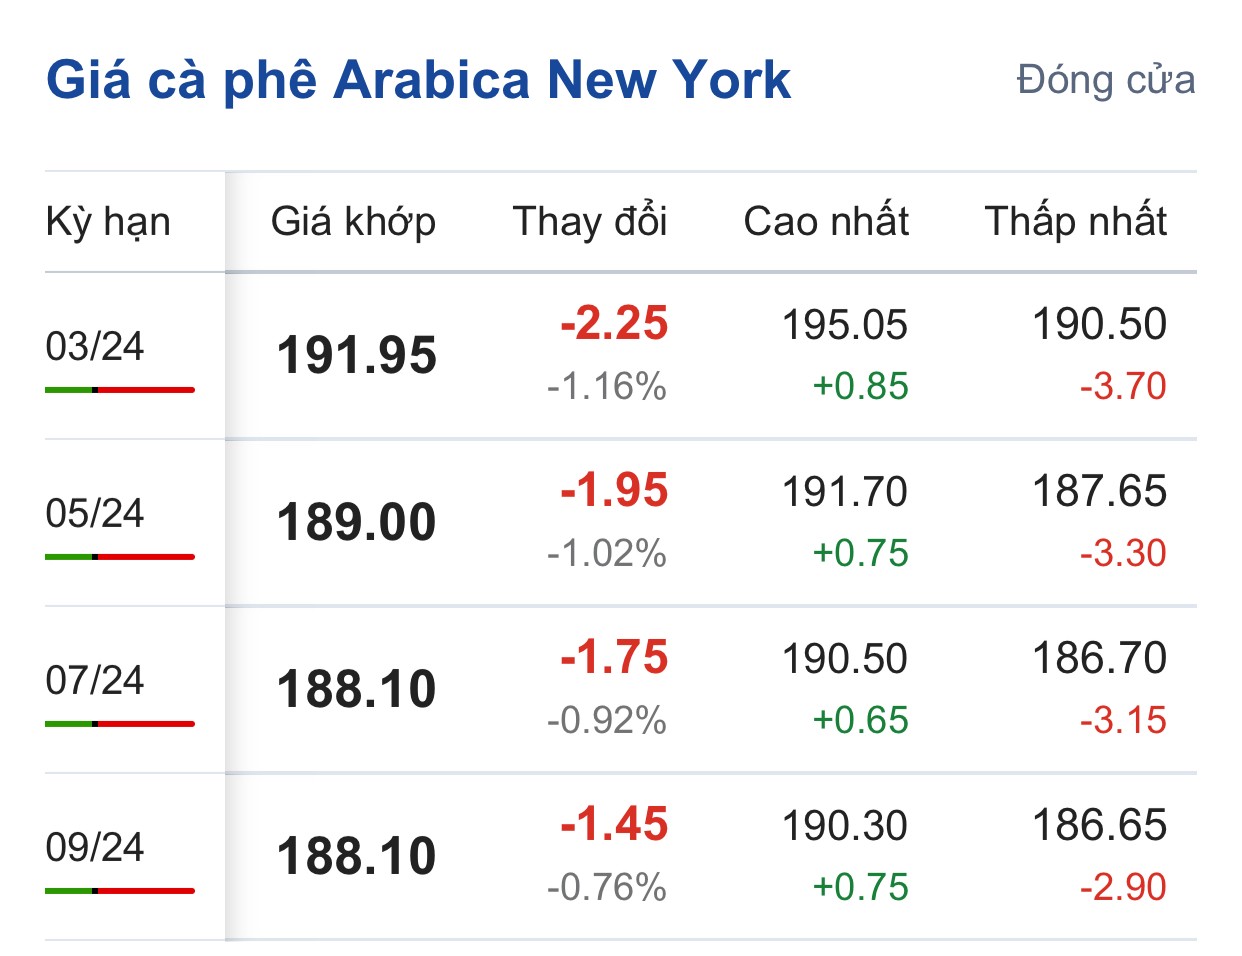
Task: Click the 'Thấp nhất' column header
Action: pyautogui.click(x=1075, y=222)
